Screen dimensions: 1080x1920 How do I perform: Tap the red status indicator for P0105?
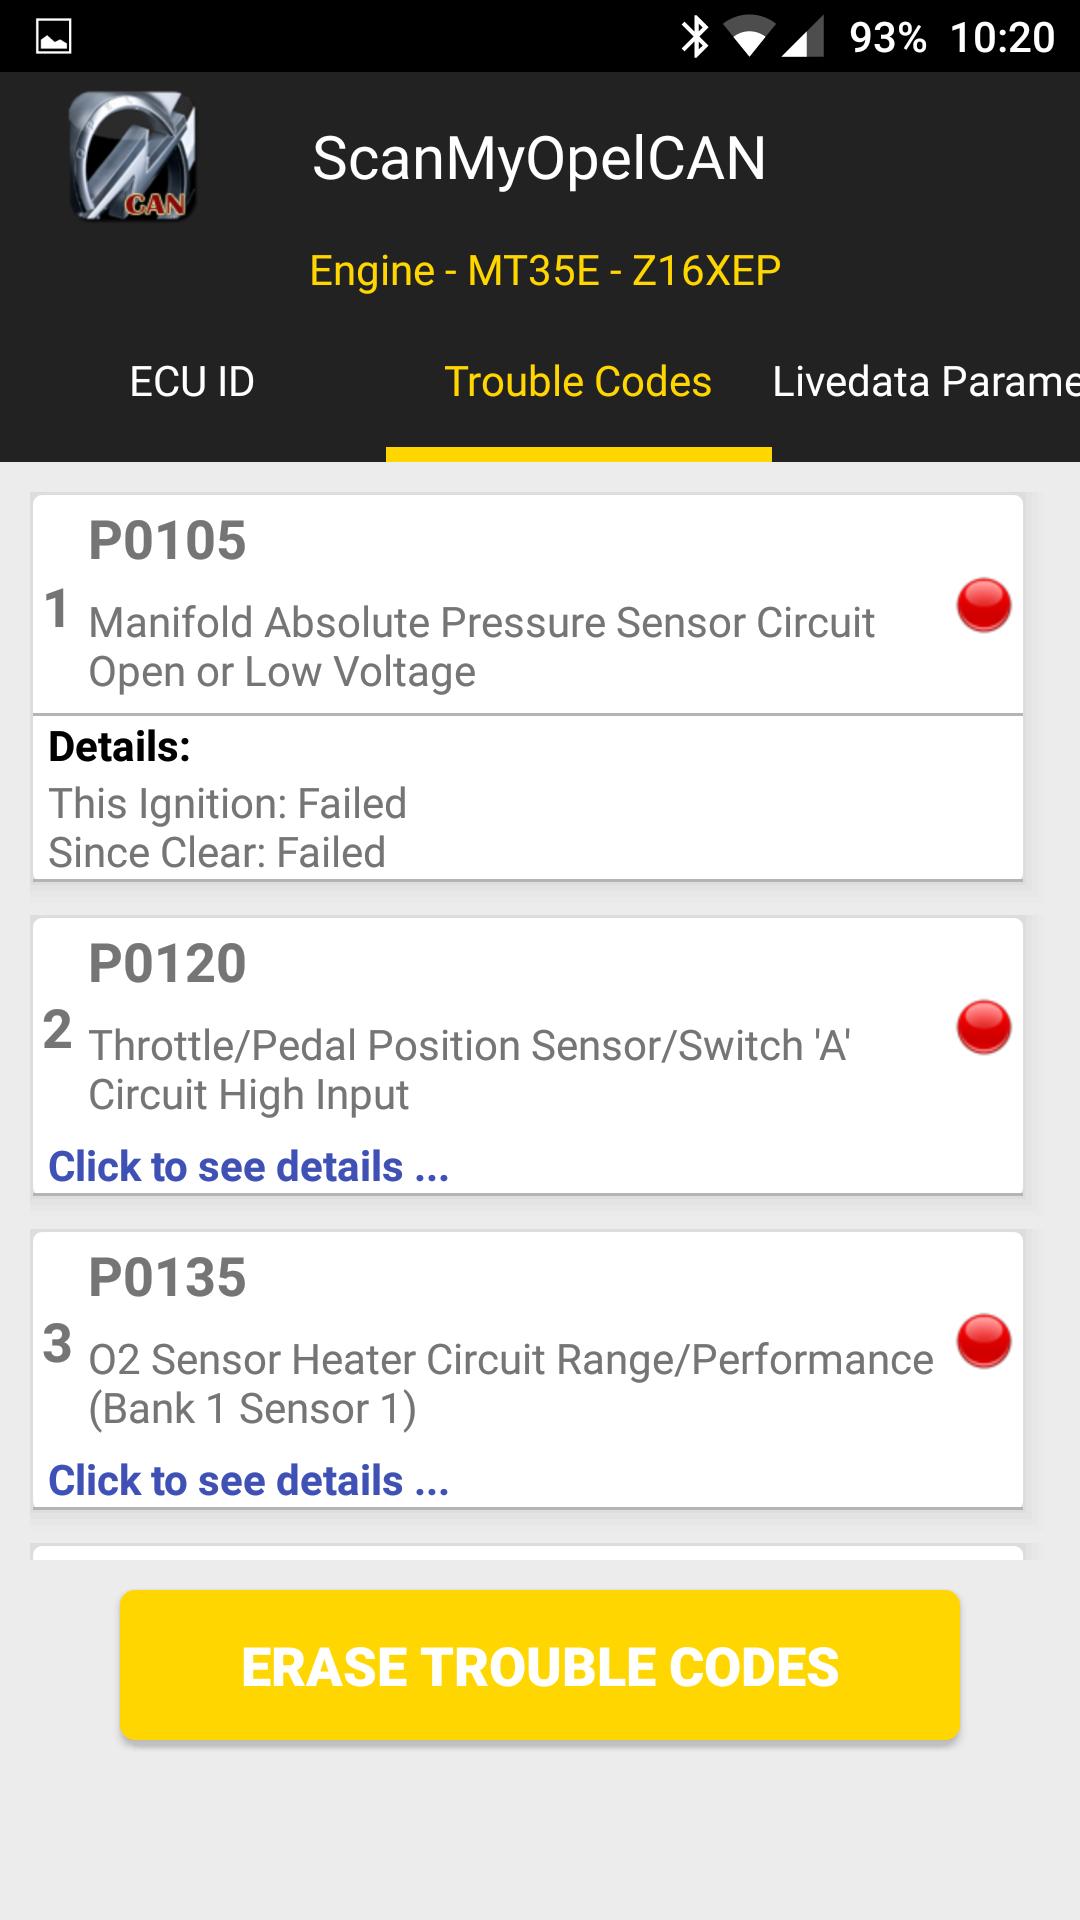tap(984, 605)
